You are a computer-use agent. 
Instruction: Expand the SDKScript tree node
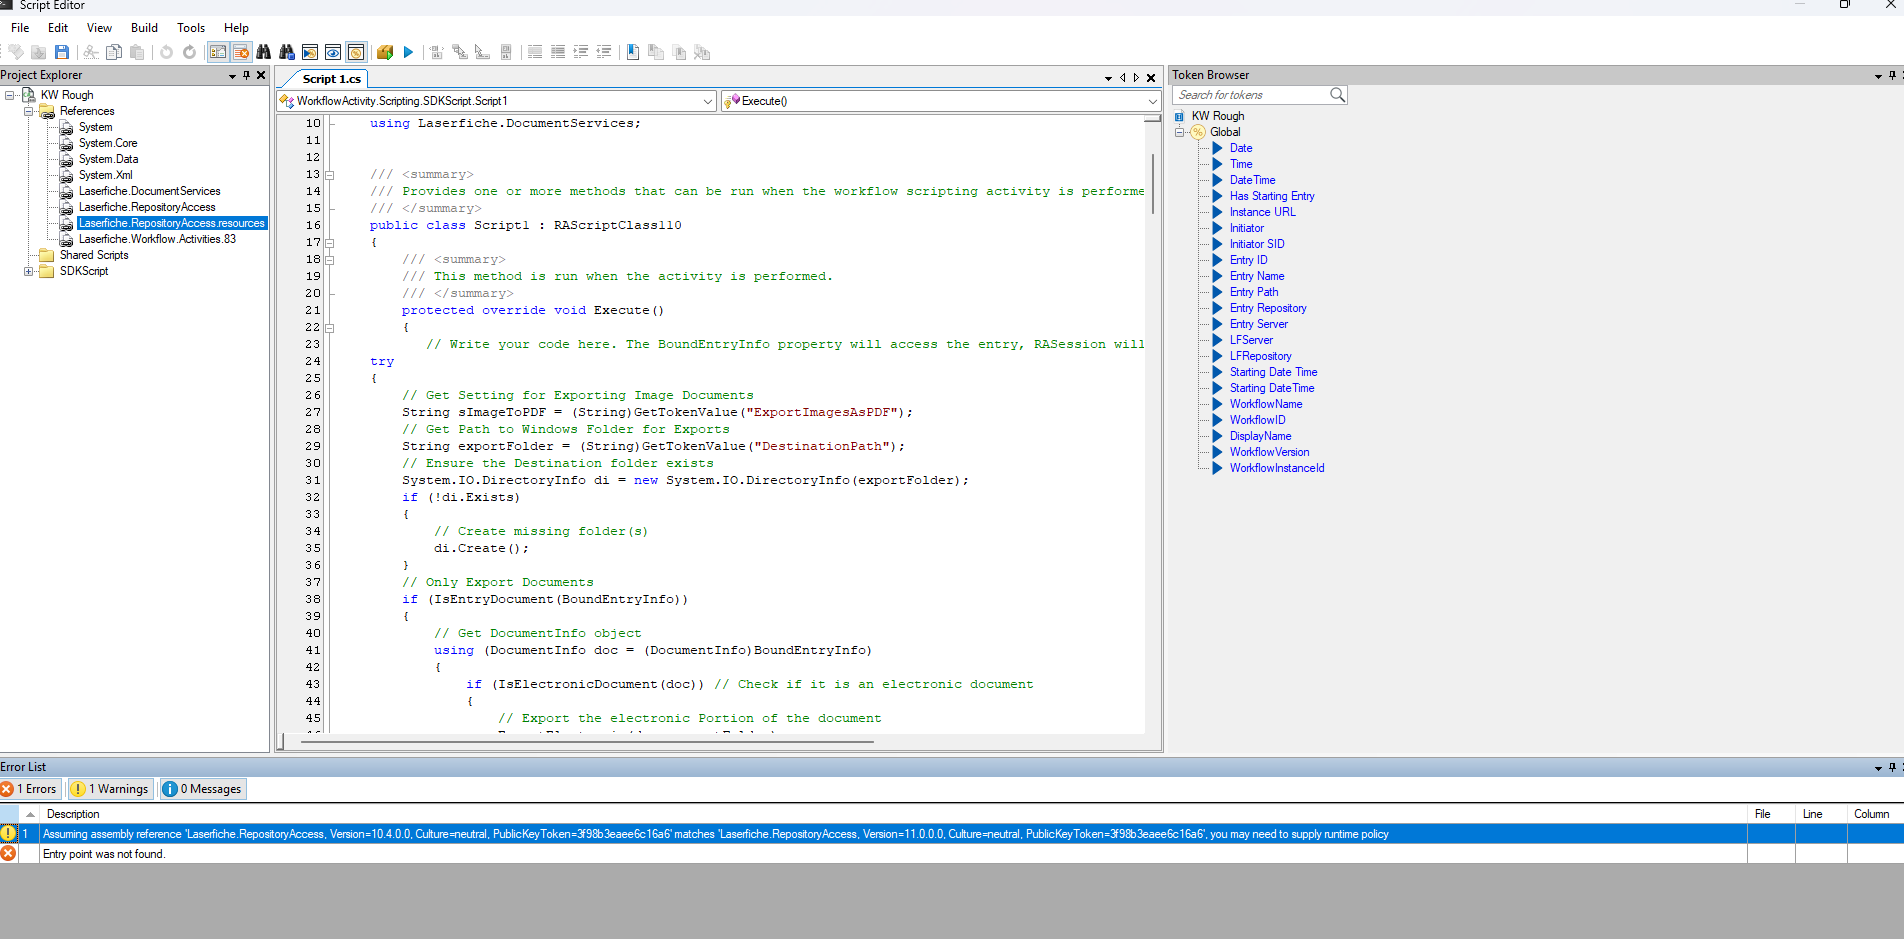[29, 271]
